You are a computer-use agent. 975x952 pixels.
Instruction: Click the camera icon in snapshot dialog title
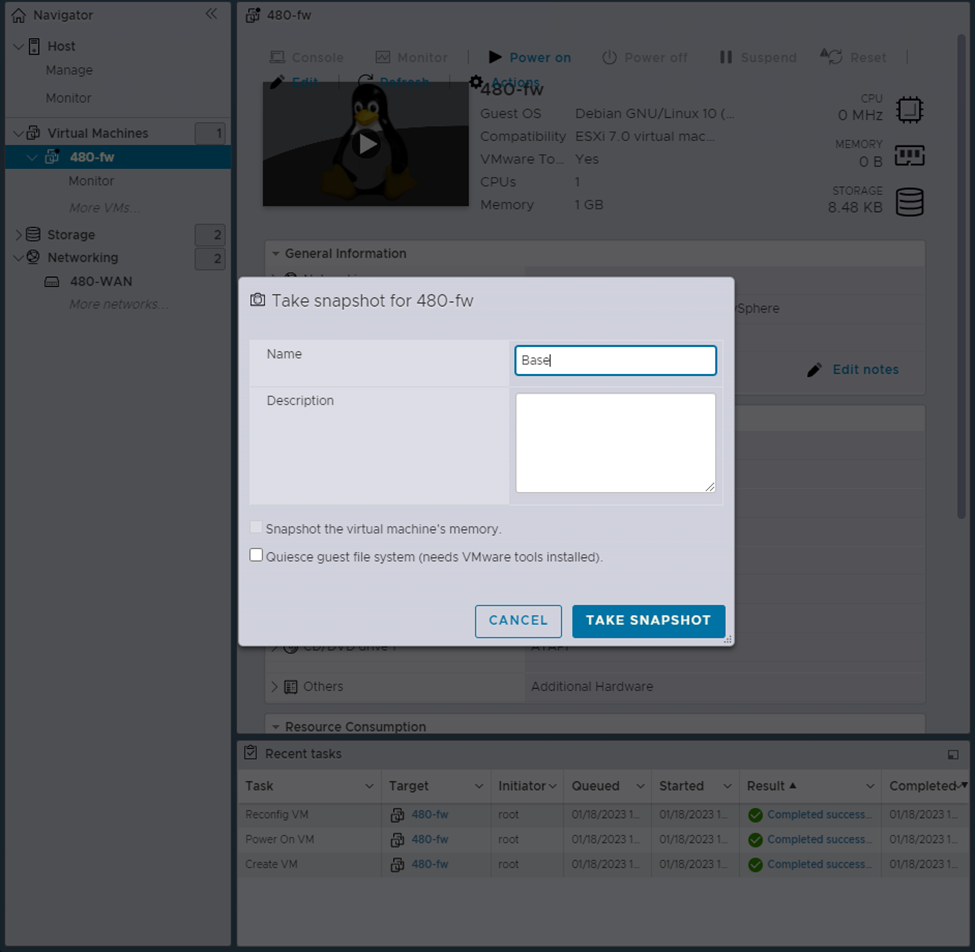257,300
